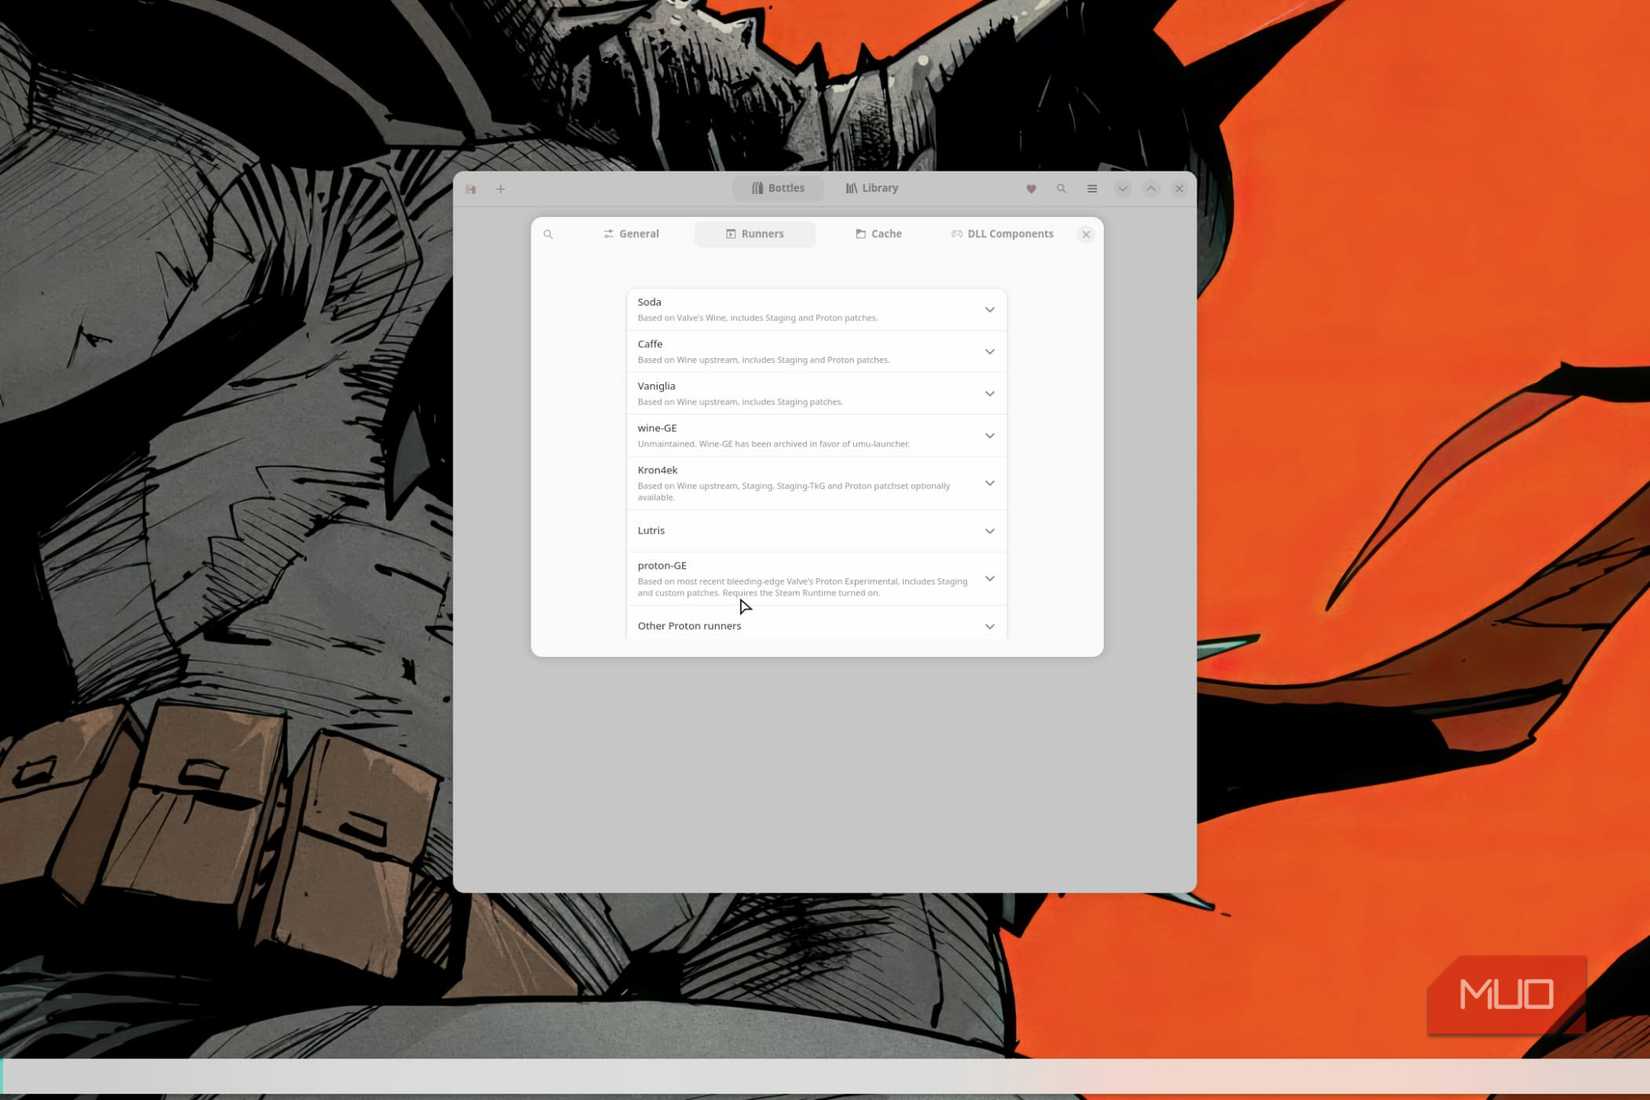Close the Bottles main window
1650x1100 pixels.
click(x=1179, y=189)
